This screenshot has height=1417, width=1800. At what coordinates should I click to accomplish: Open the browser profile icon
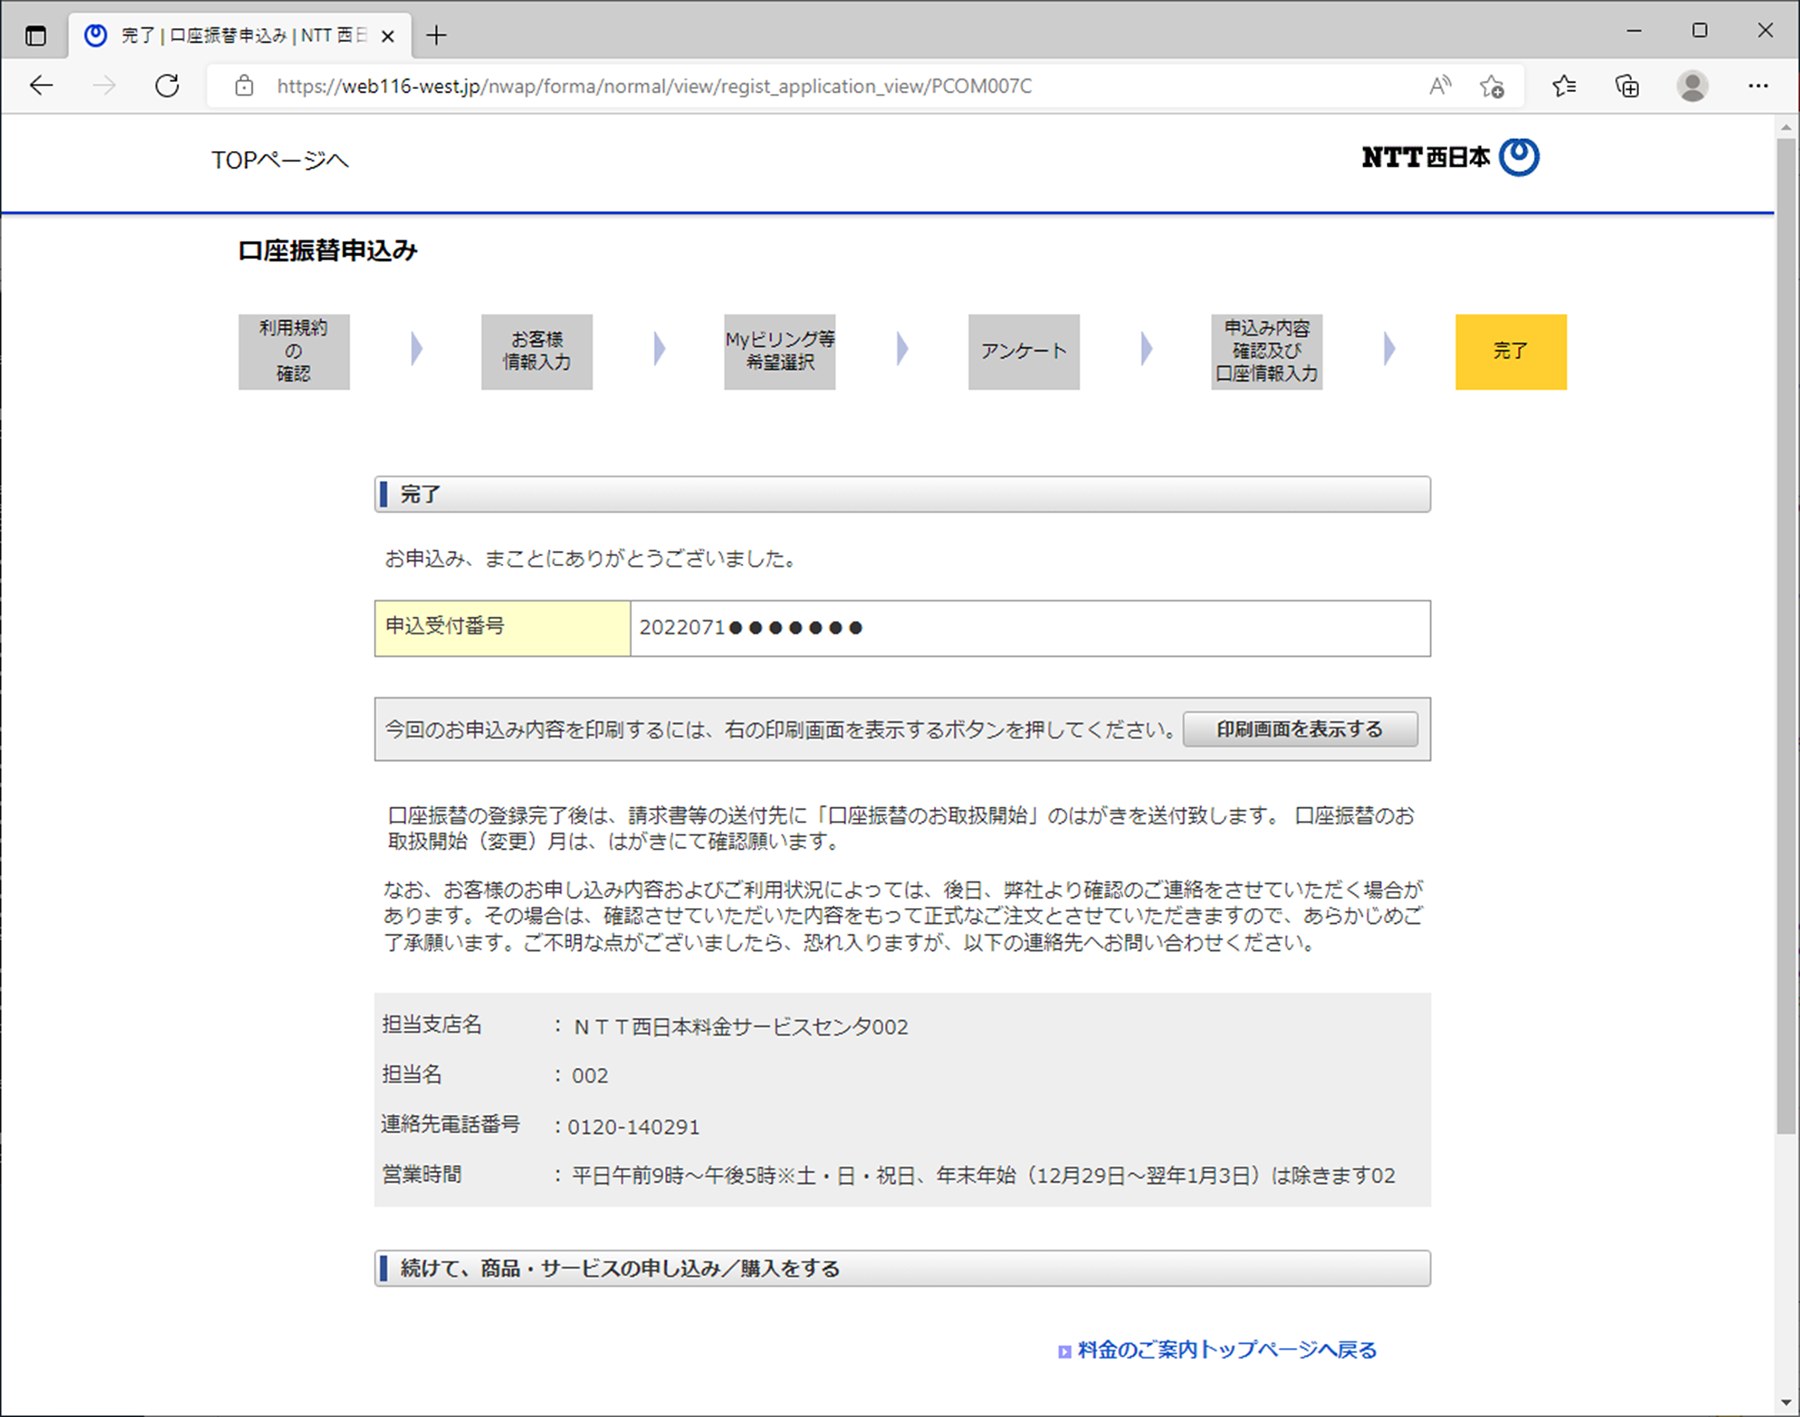[1692, 86]
